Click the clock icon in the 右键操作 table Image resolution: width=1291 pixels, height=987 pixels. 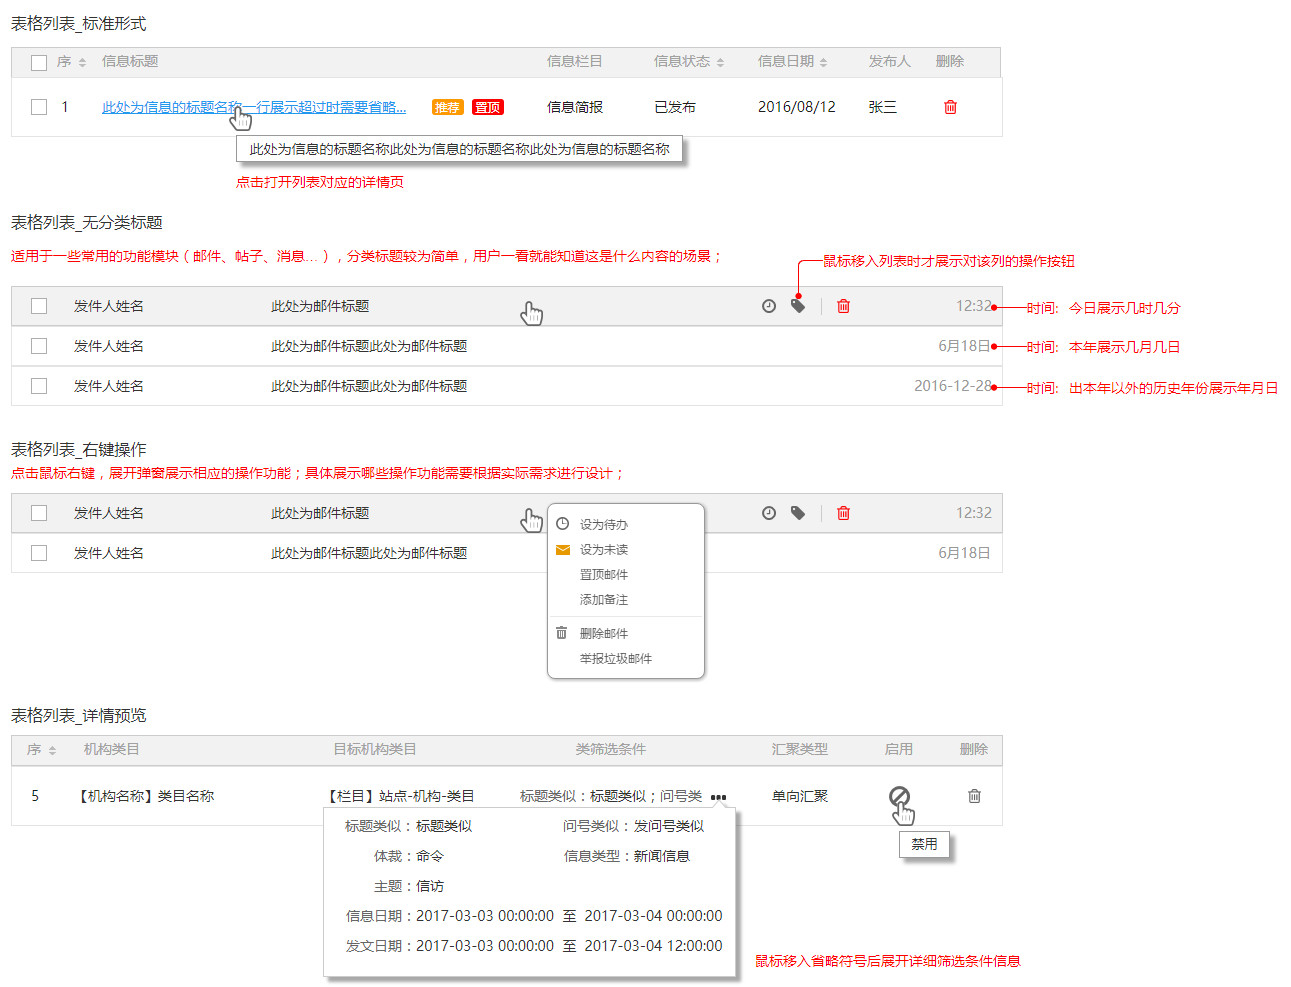point(768,513)
